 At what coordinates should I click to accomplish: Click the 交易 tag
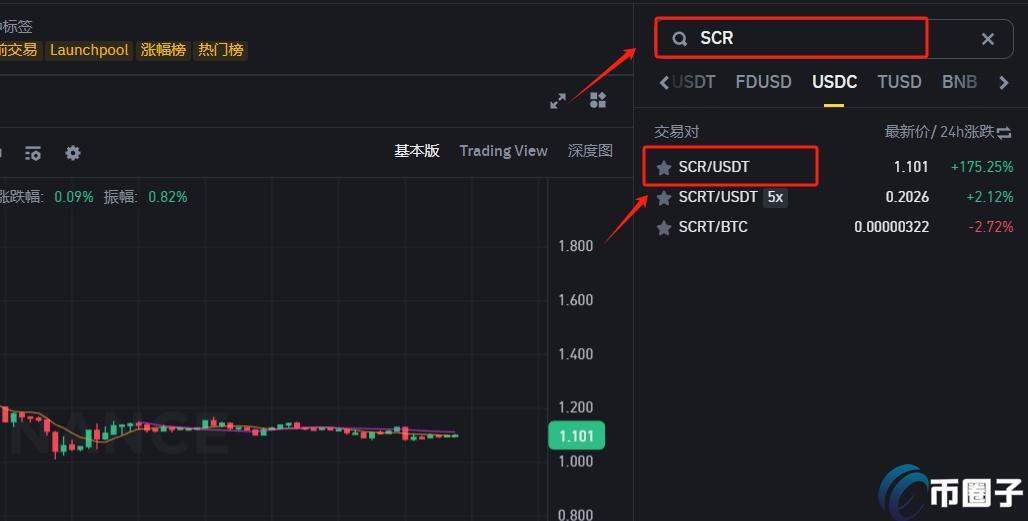(x=18, y=50)
